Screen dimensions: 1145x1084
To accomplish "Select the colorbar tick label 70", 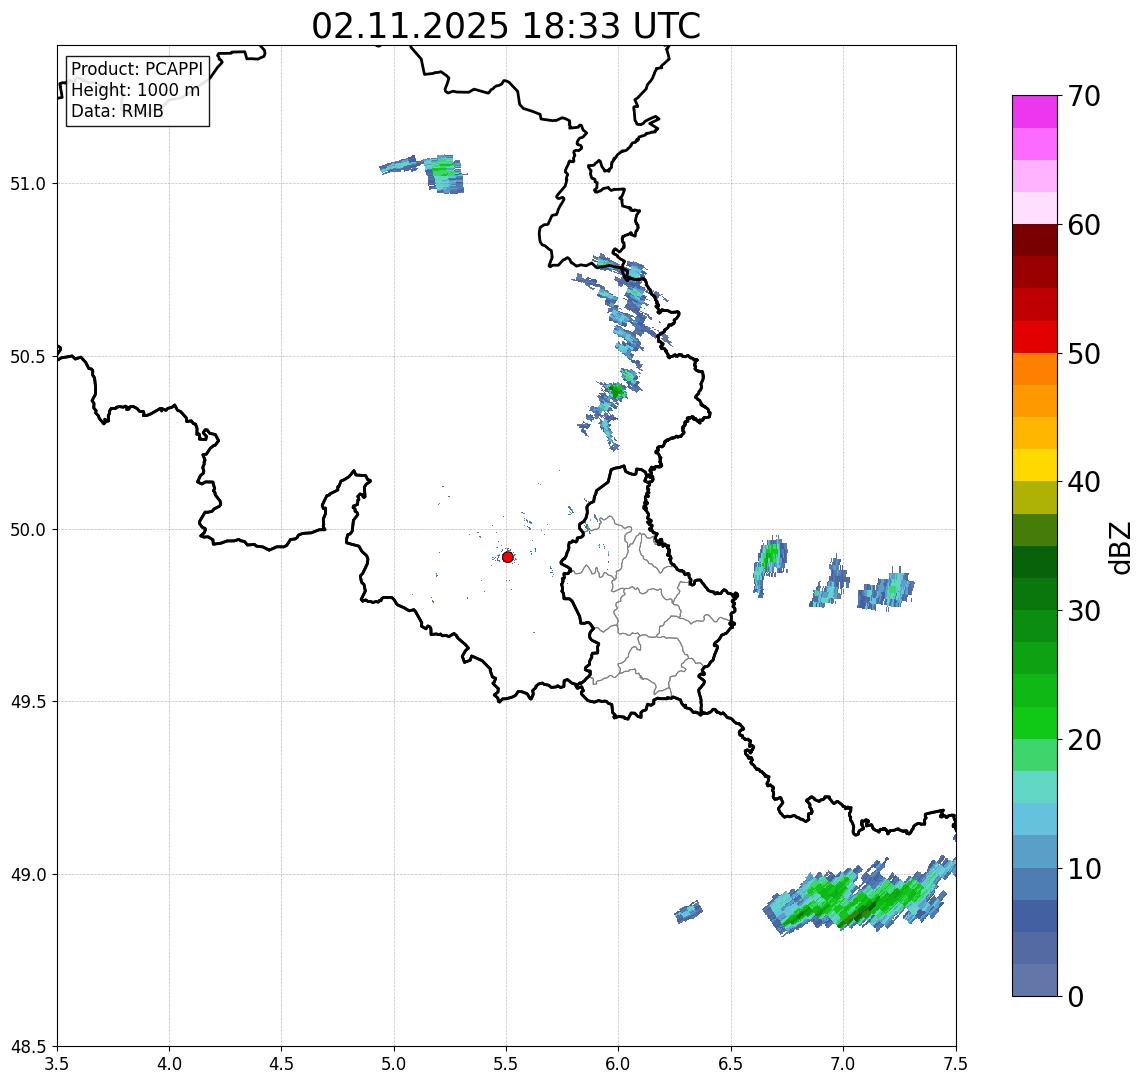I will [x=1084, y=96].
